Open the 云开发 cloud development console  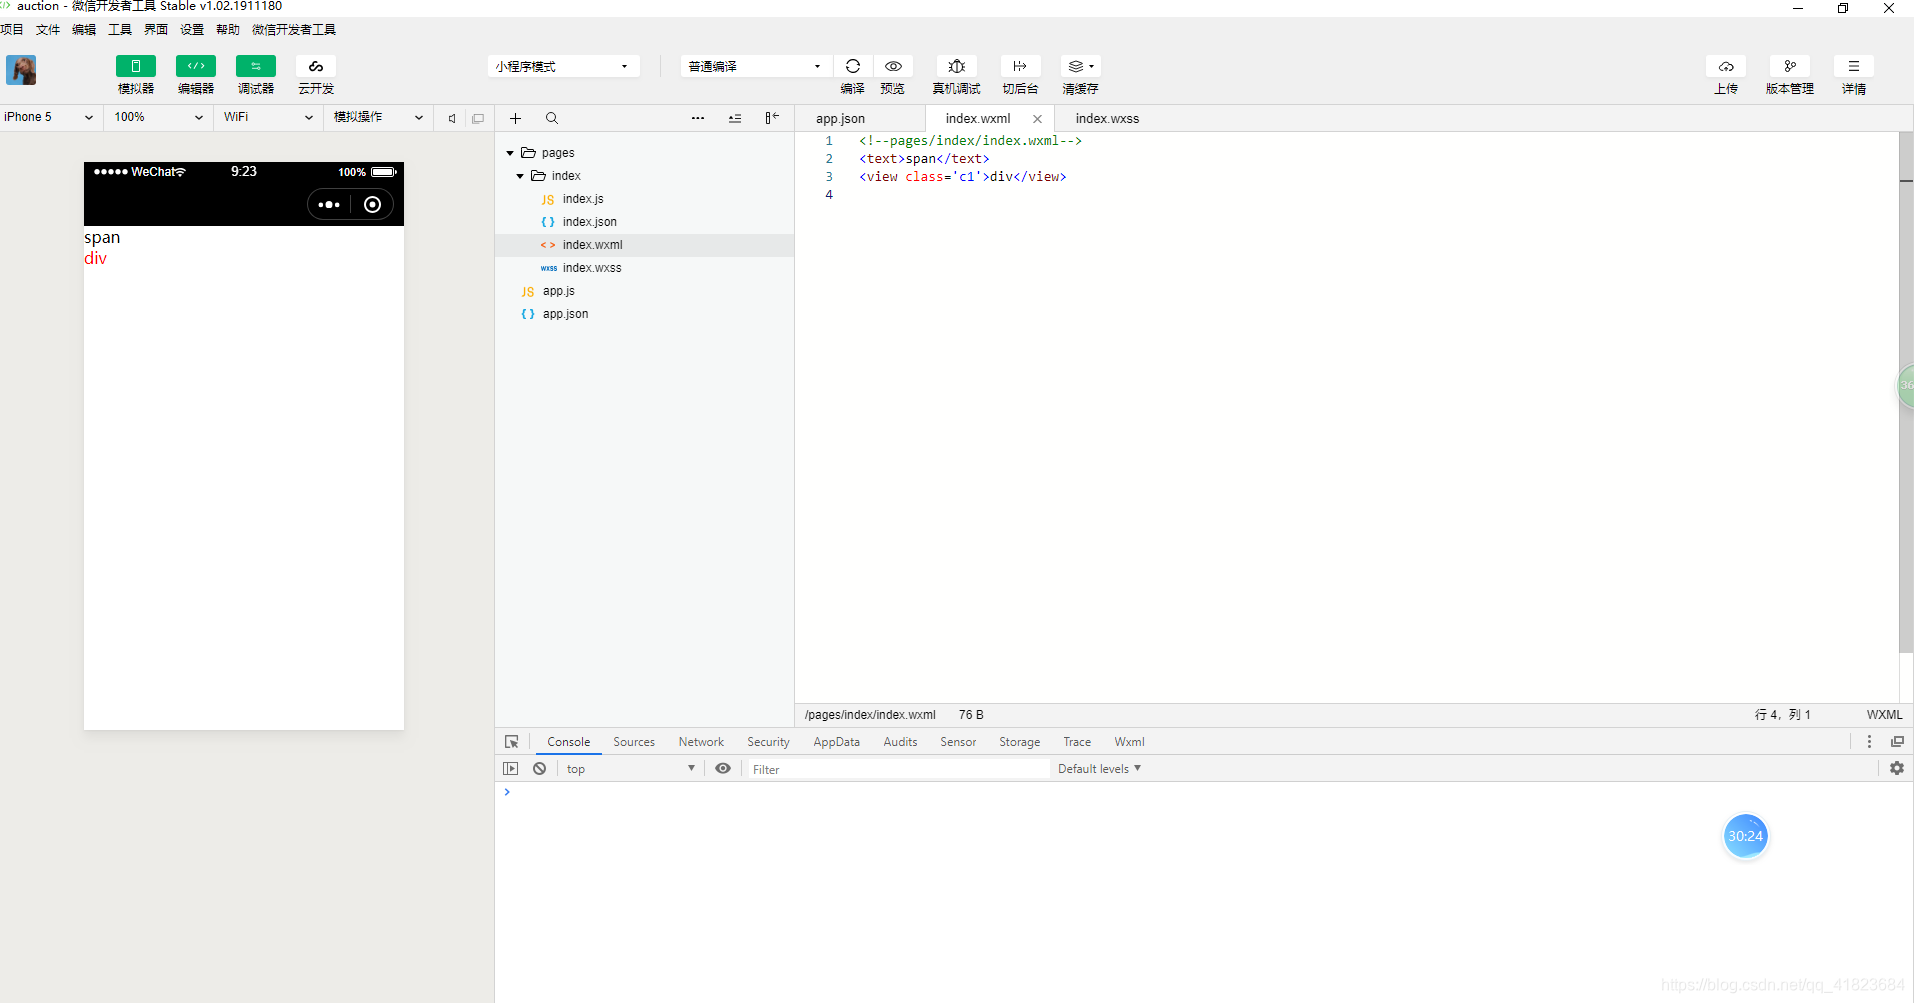click(314, 66)
